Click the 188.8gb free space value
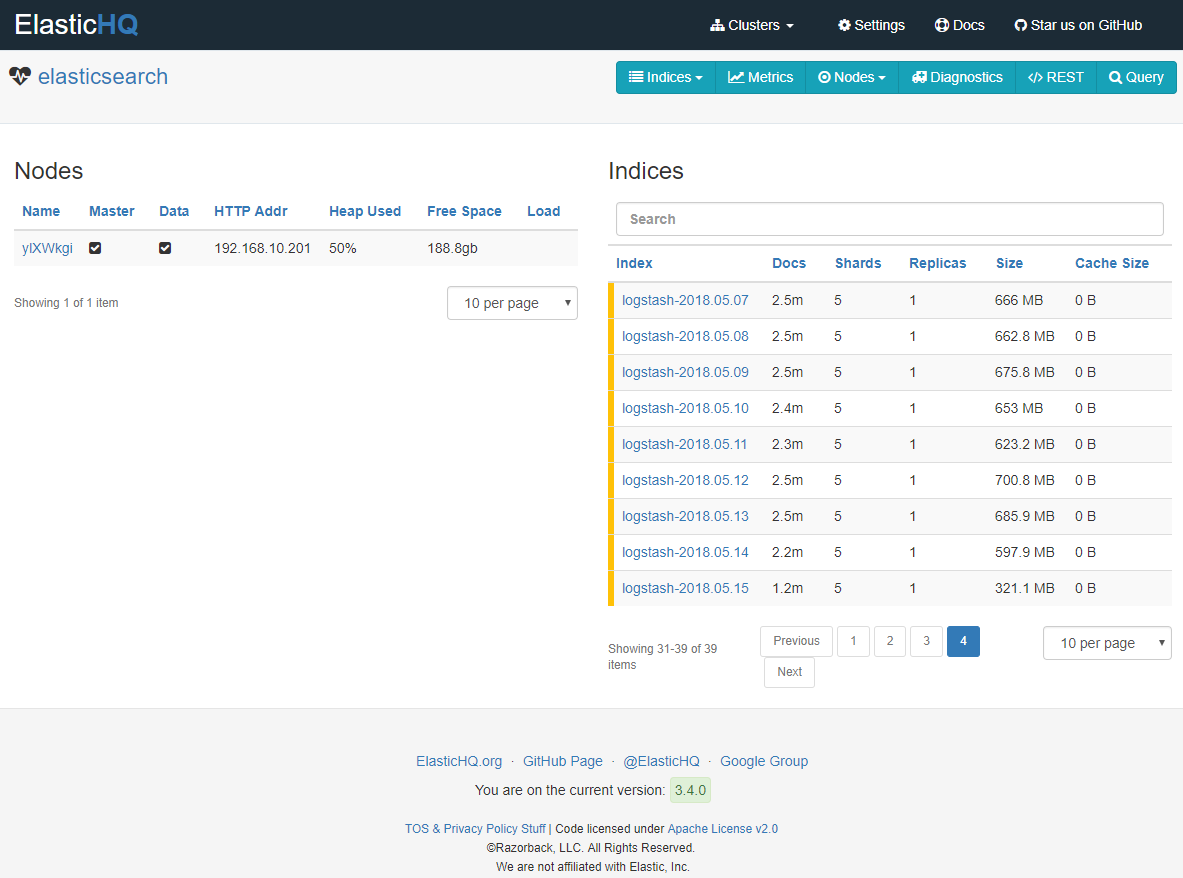 [452, 248]
